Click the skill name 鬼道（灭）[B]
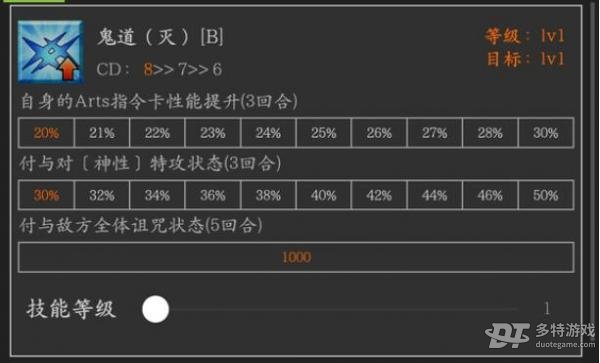This screenshot has width=600, height=363. point(160,37)
